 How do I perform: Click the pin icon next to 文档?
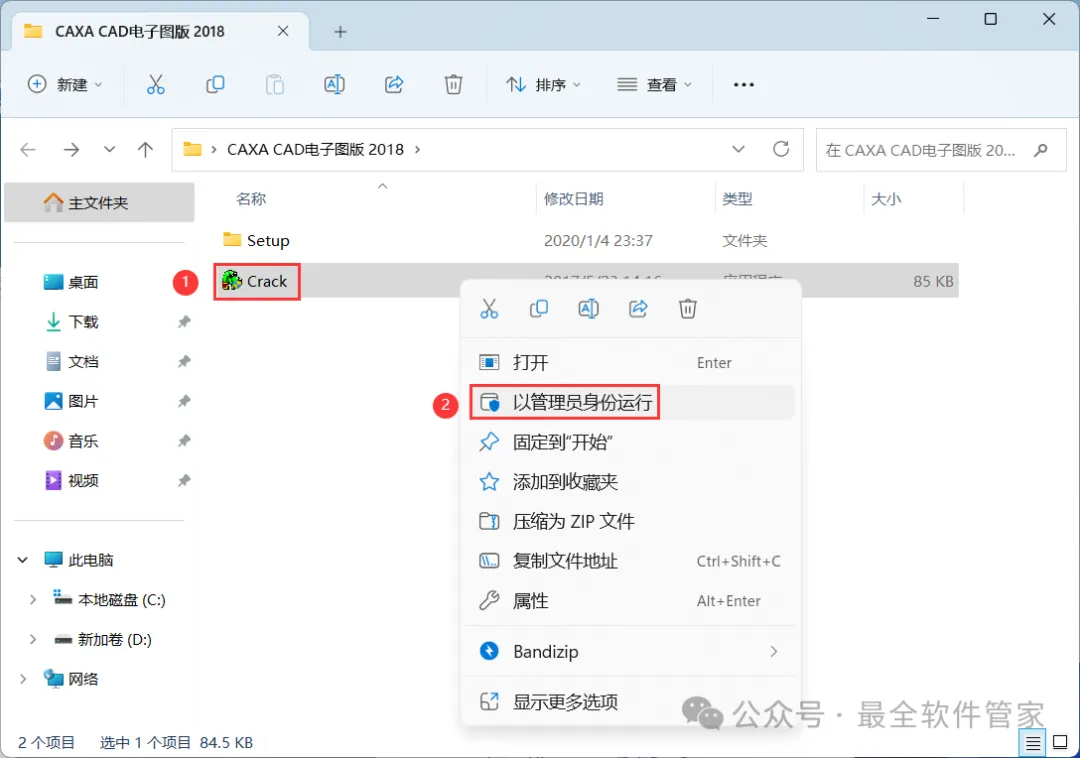184,361
